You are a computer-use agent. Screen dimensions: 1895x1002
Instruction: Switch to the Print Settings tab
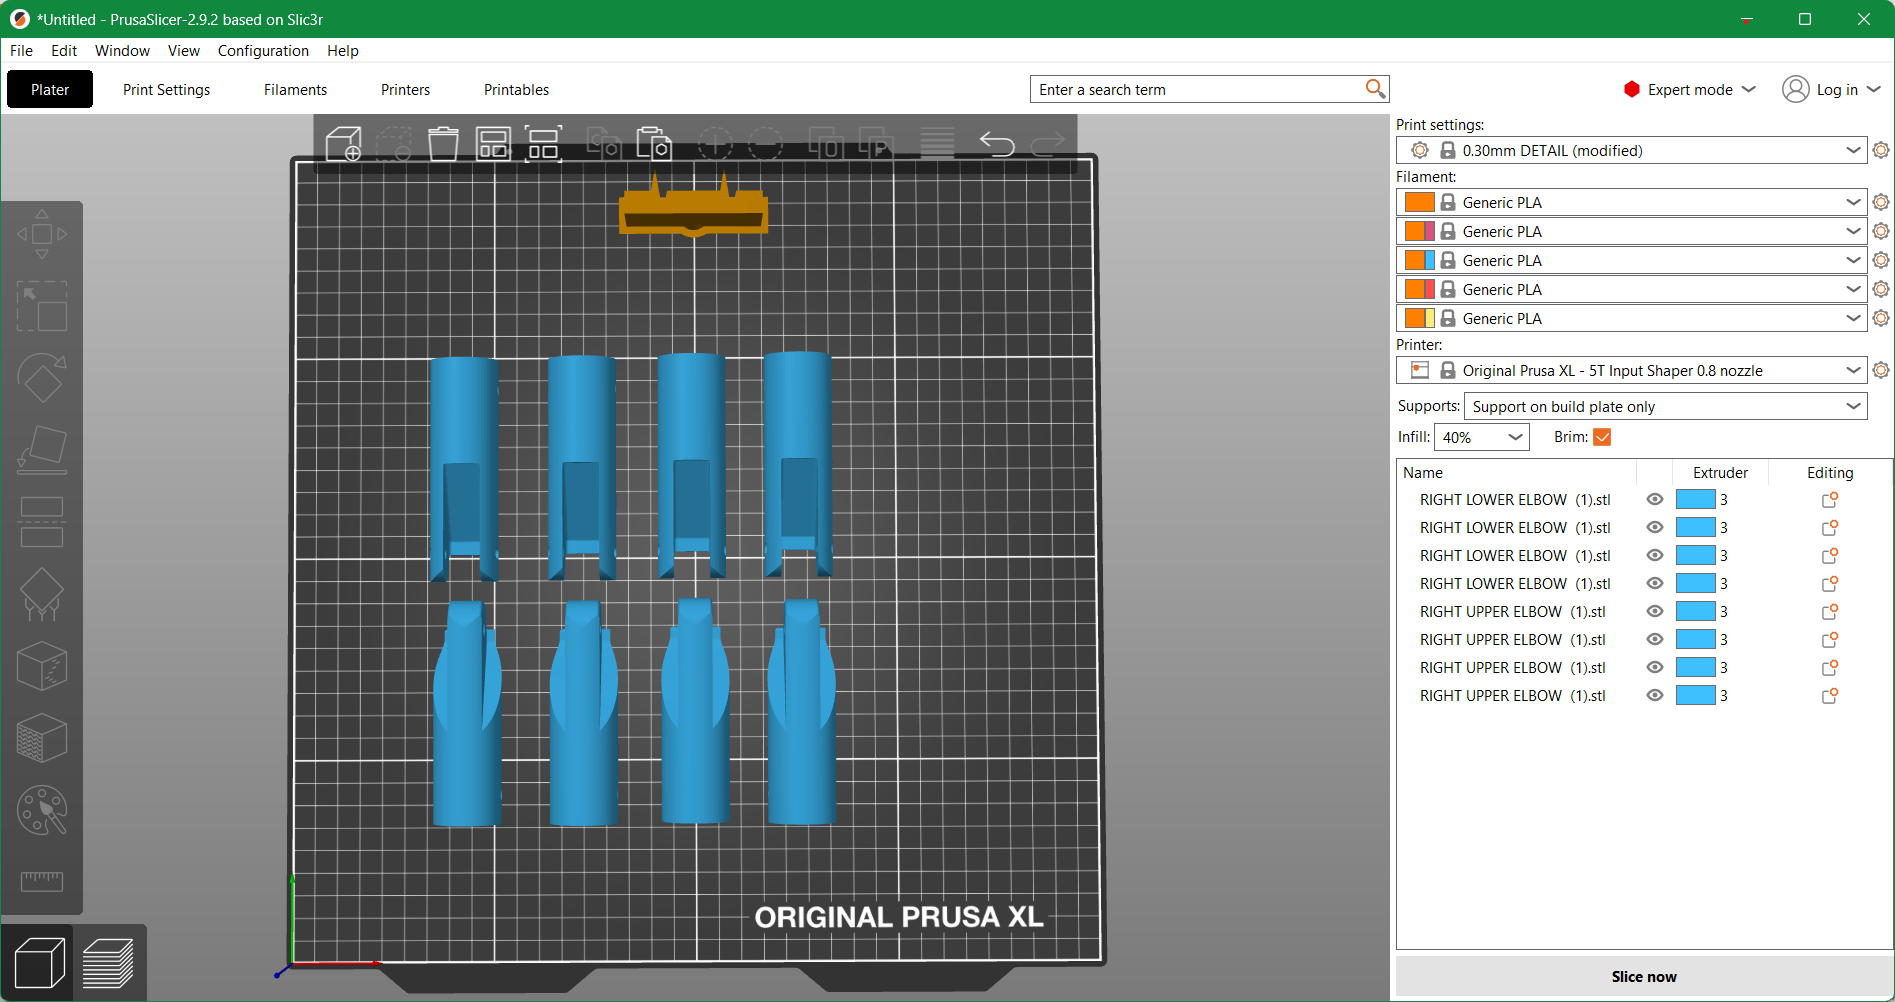166,89
